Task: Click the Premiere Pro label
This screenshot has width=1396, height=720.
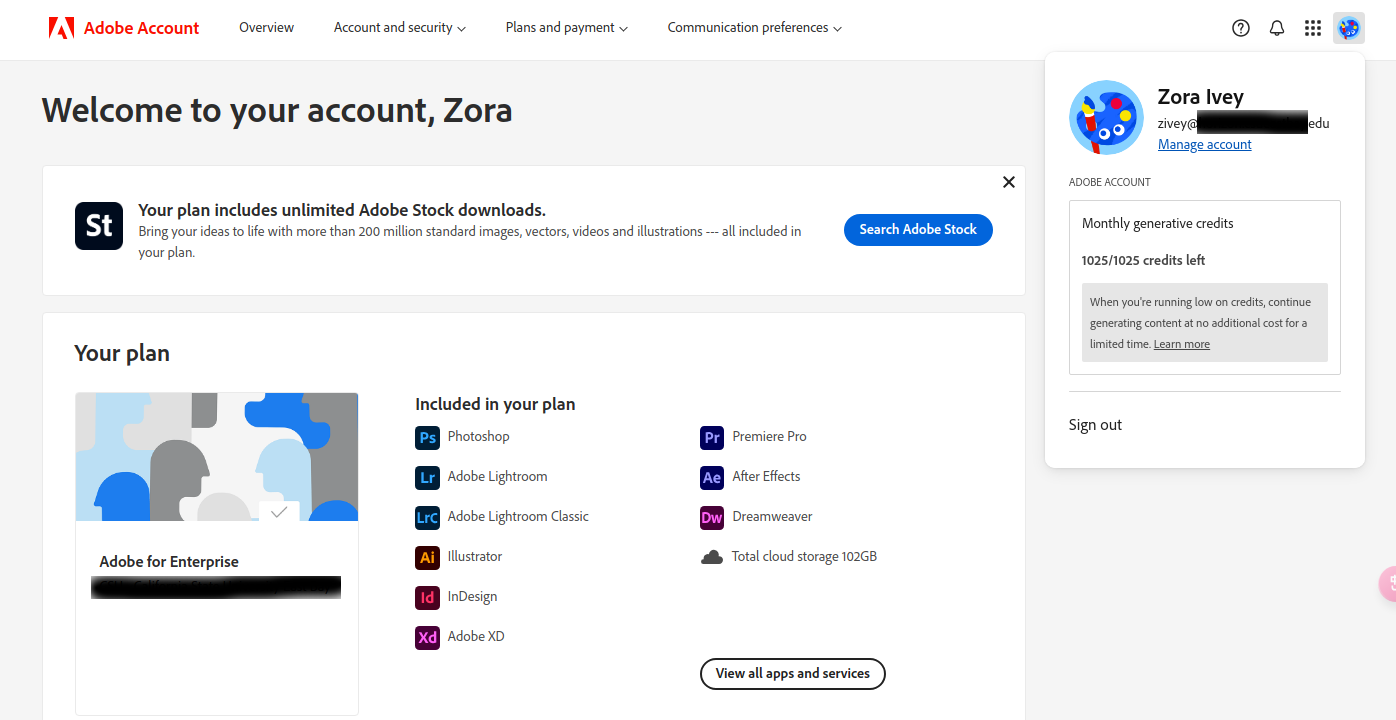Action: click(x=769, y=437)
